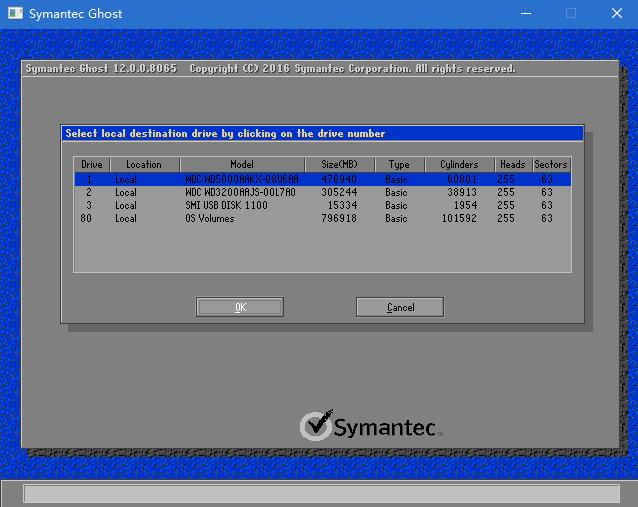The width and height of the screenshot is (638, 507).
Task: Click size value 796918
Action: pos(339,219)
